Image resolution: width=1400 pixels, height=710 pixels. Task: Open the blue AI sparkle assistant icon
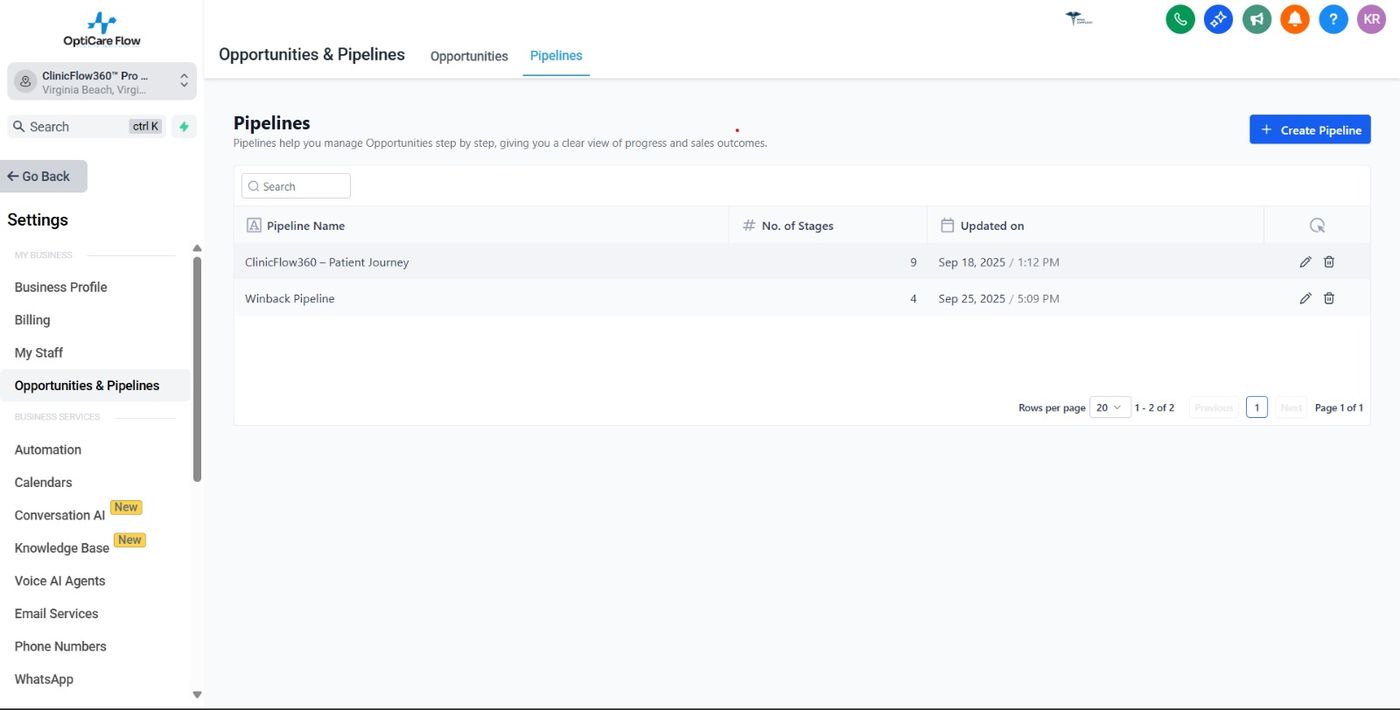click(x=1218, y=19)
